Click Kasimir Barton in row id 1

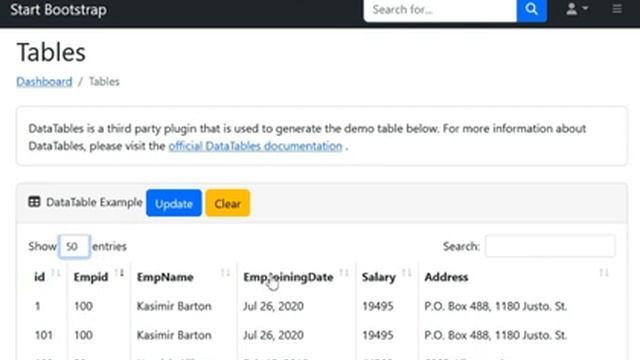(174, 306)
